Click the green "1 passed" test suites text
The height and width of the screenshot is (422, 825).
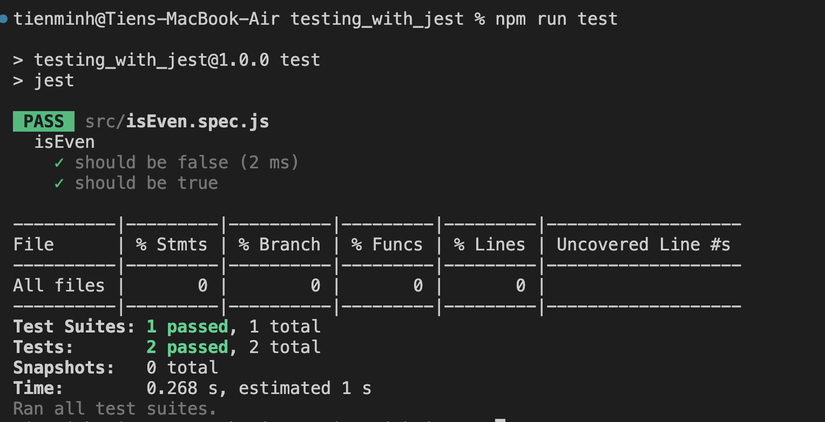tap(187, 326)
